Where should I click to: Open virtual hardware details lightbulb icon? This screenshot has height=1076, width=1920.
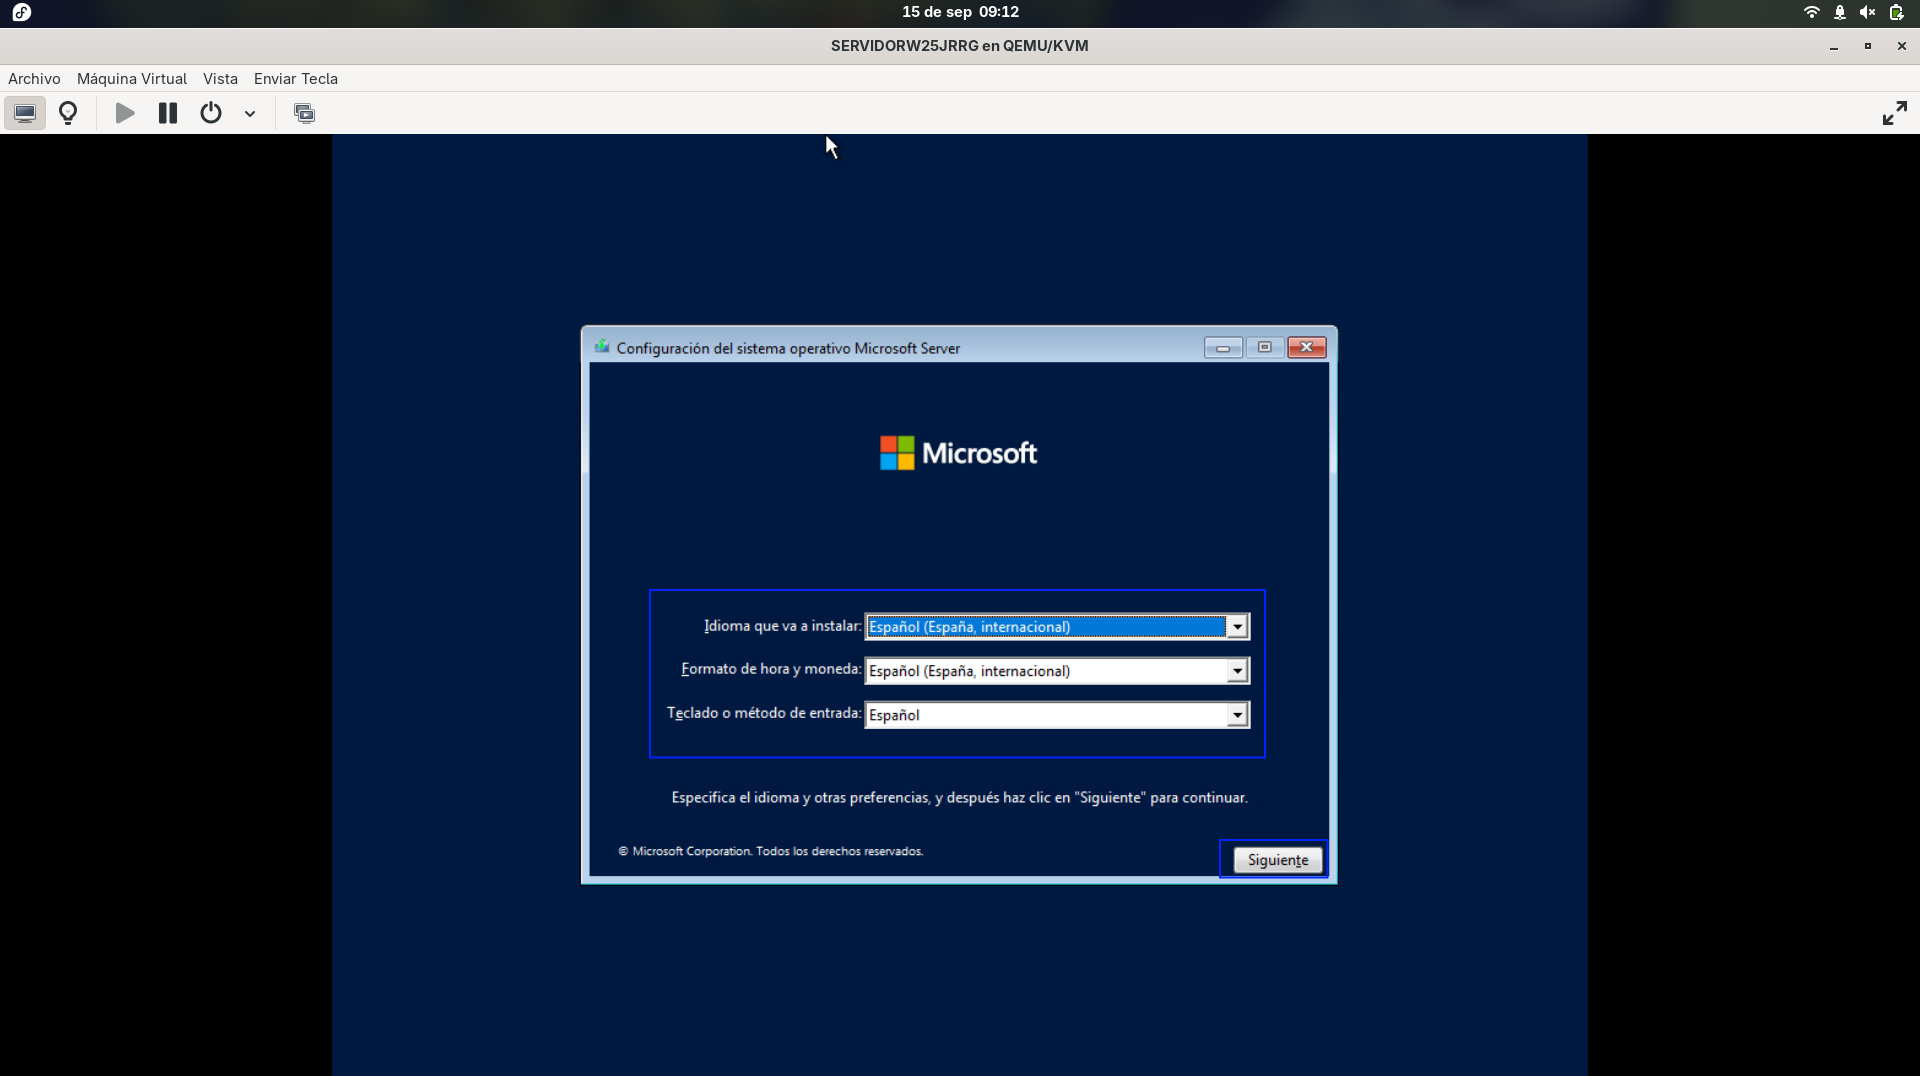tap(68, 113)
